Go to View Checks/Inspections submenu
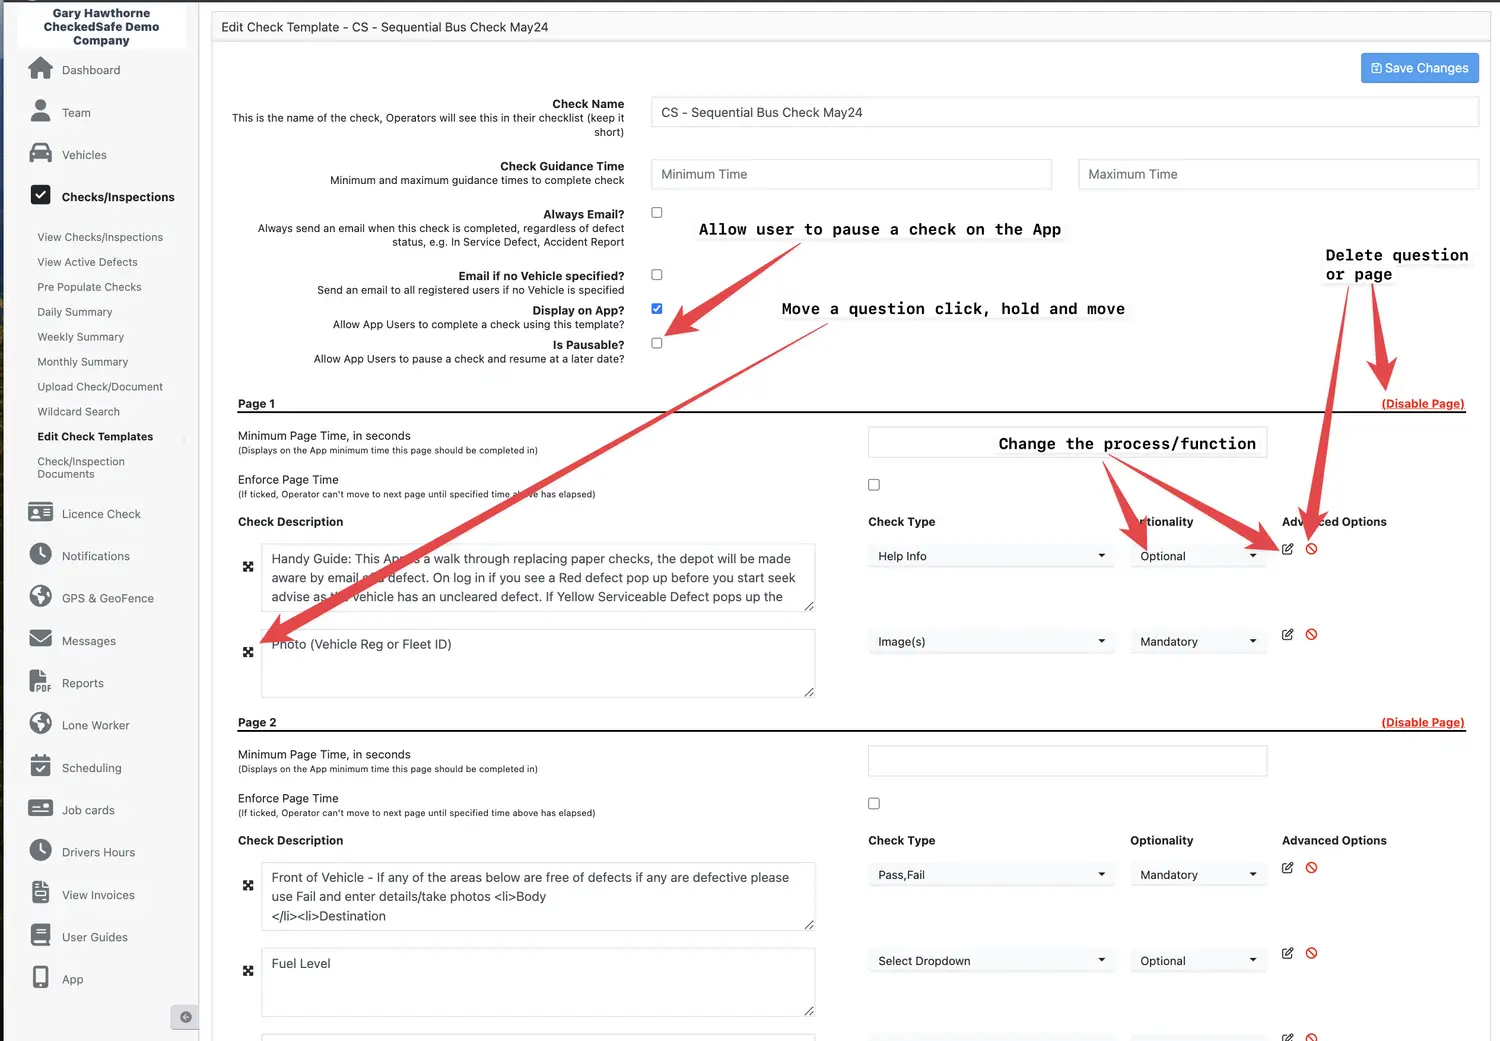The image size is (1500, 1041). tap(100, 238)
